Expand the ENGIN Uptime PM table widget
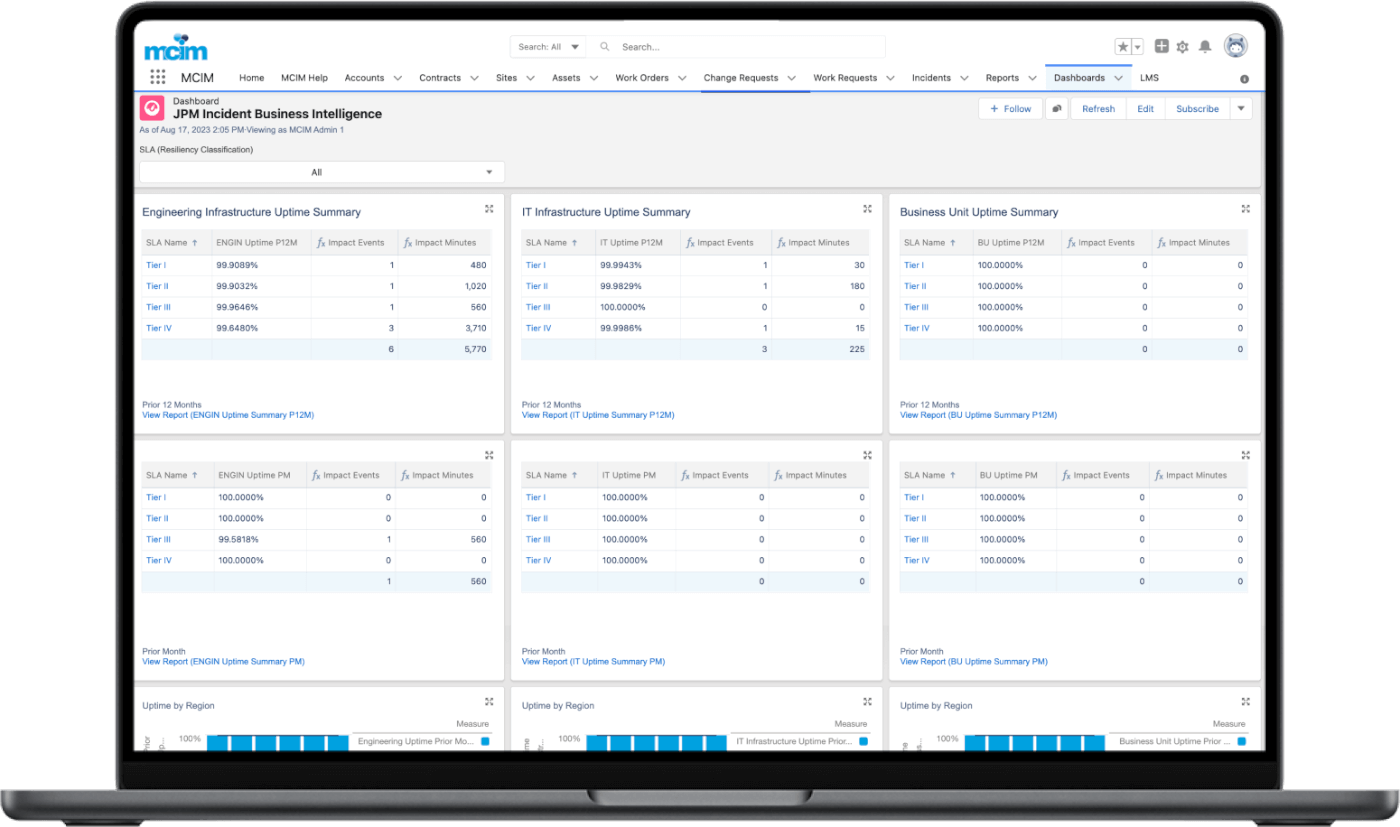Screen dimensions: 1400x827 pyautogui.click(x=489, y=455)
